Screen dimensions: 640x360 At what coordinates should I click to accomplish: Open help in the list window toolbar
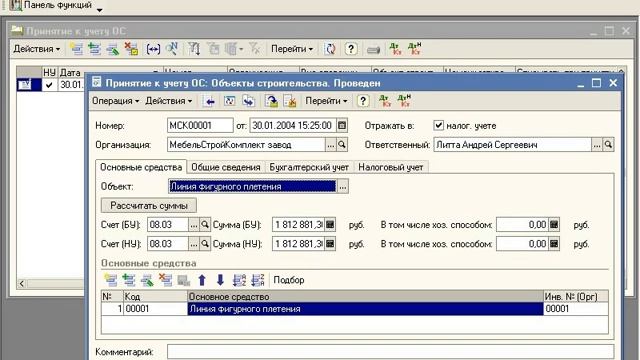(x=351, y=49)
